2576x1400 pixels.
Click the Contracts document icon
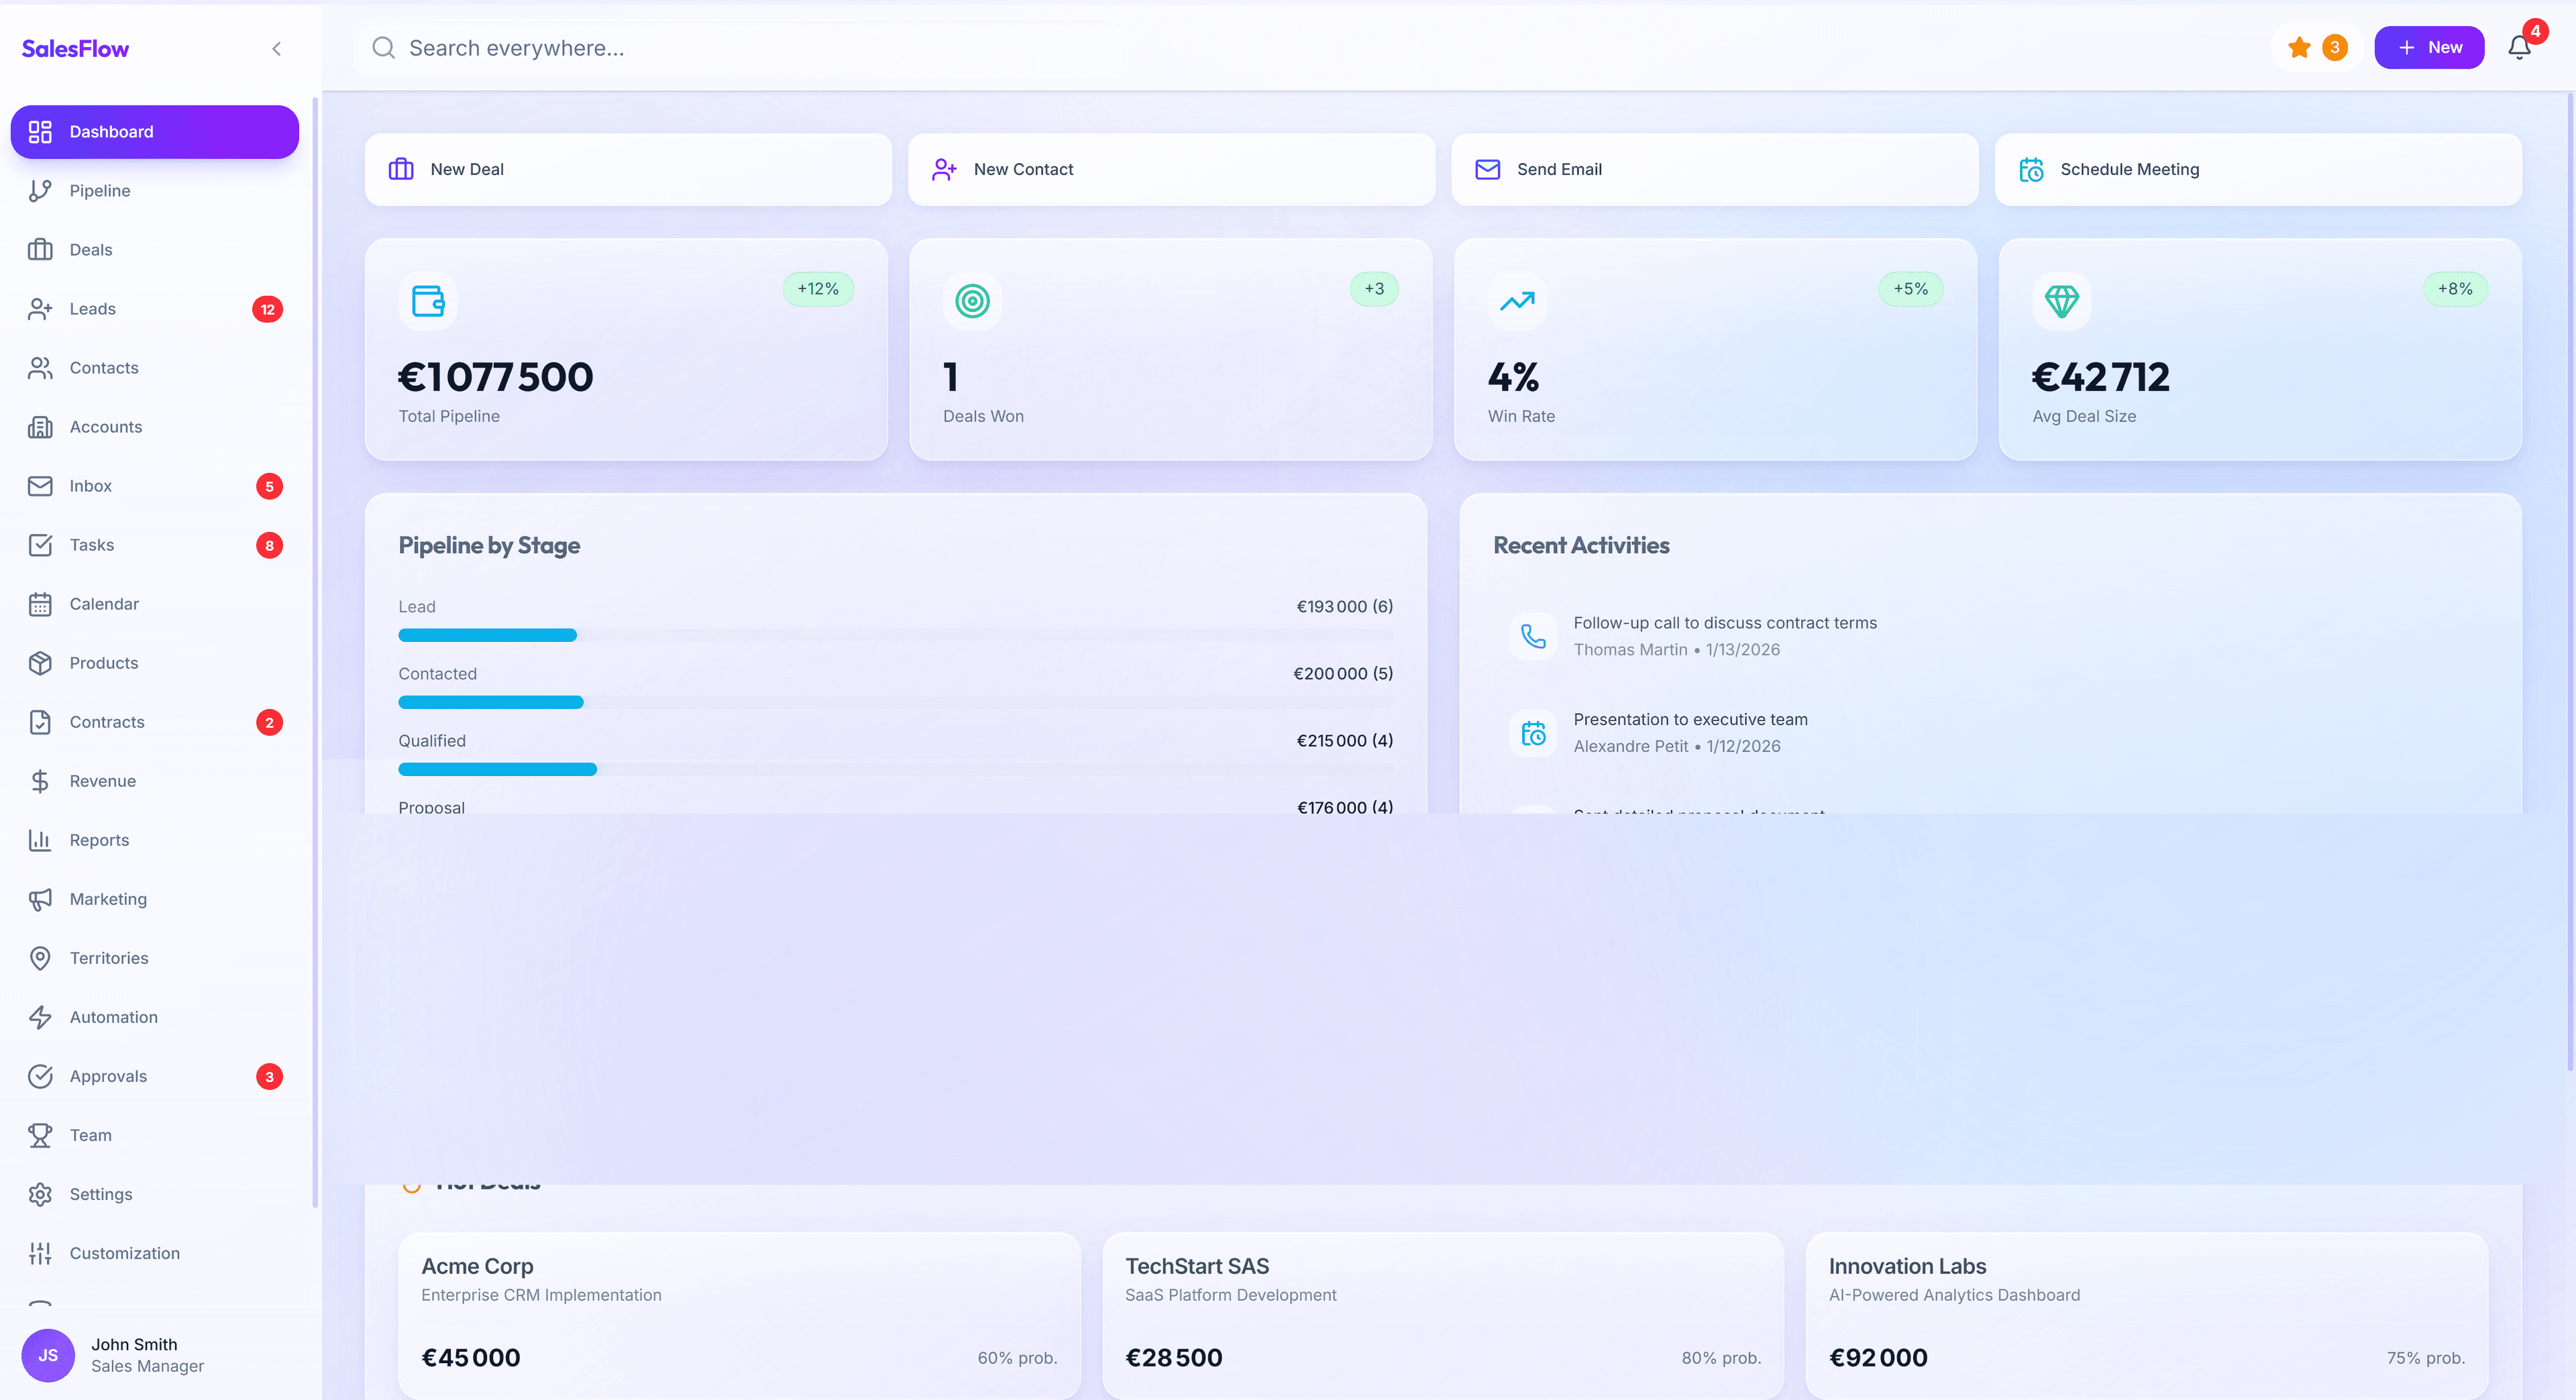click(x=40, y=722)
